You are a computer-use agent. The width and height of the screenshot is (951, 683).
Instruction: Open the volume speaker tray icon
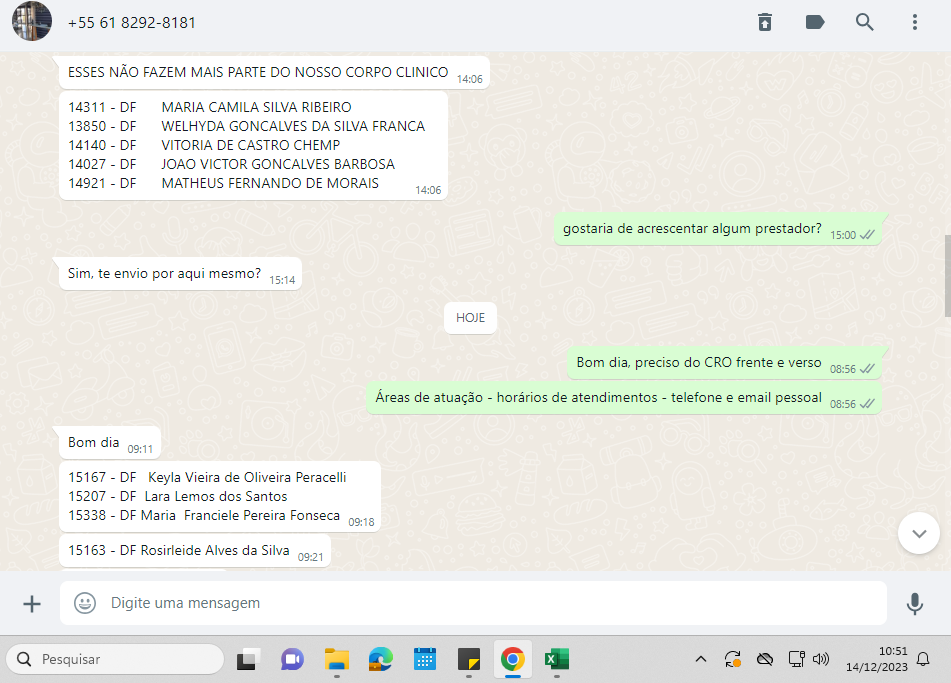pos(821,659)
